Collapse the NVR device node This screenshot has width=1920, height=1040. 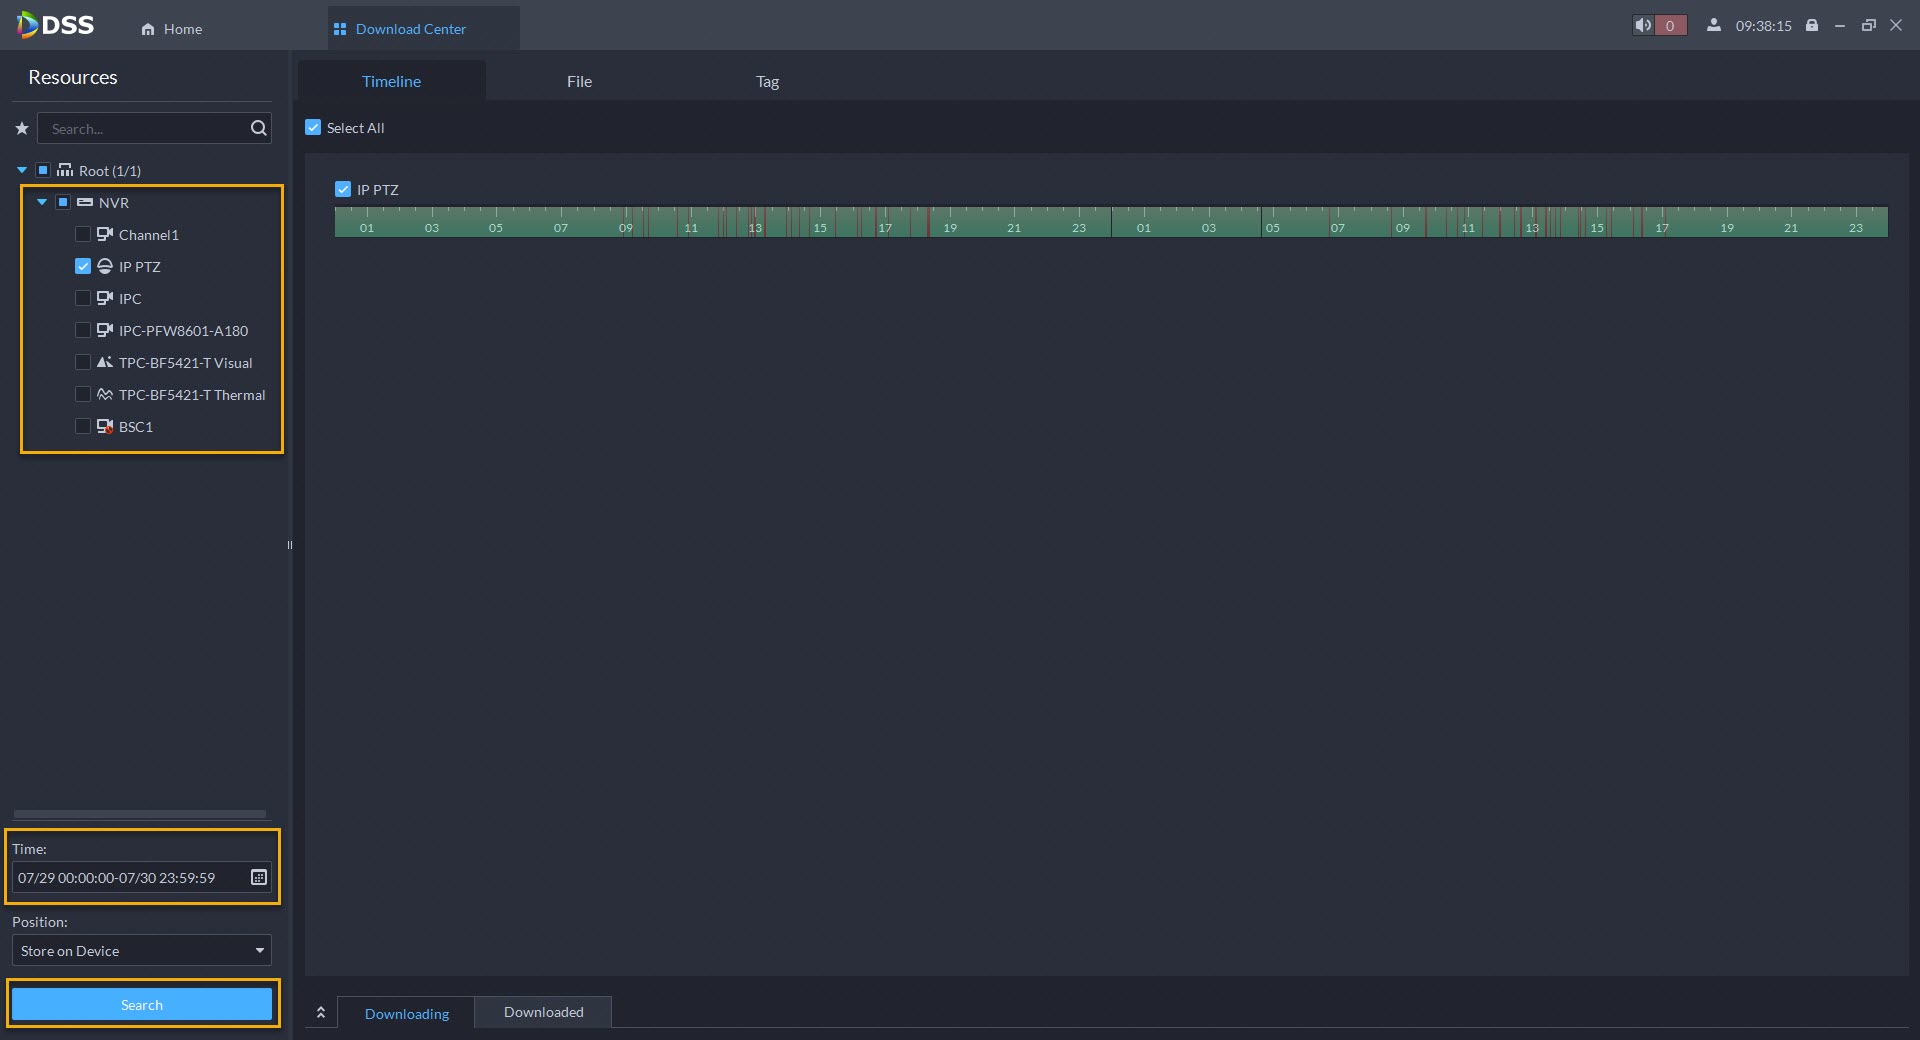tap(42, 202)
